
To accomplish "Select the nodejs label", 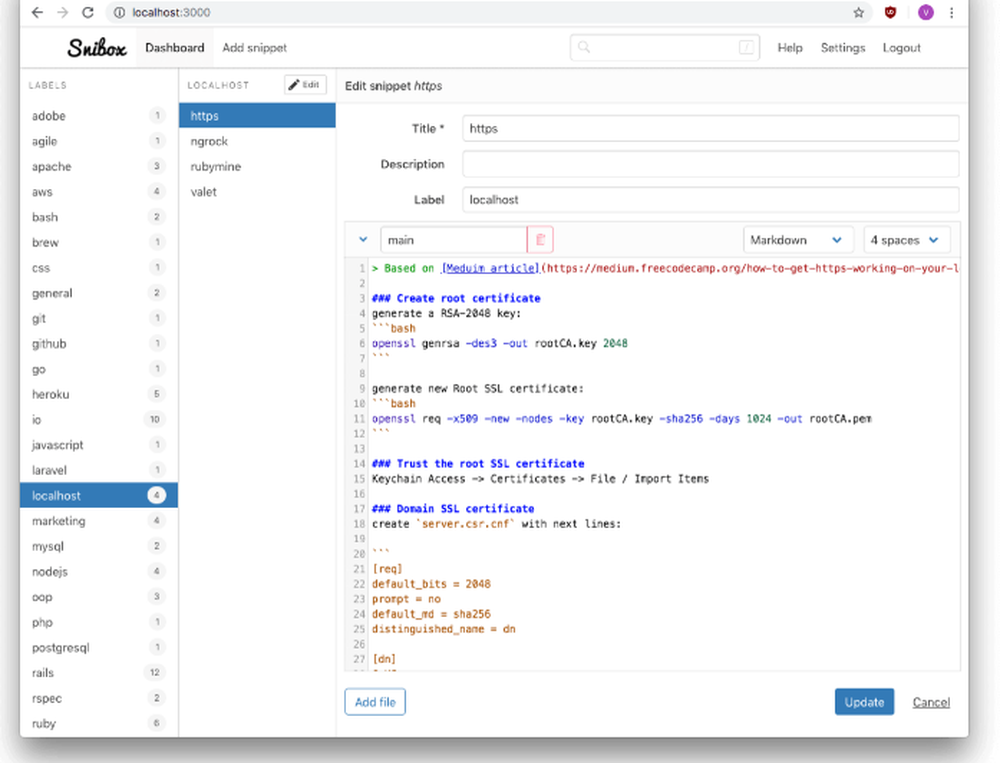I will click(99, 572).
